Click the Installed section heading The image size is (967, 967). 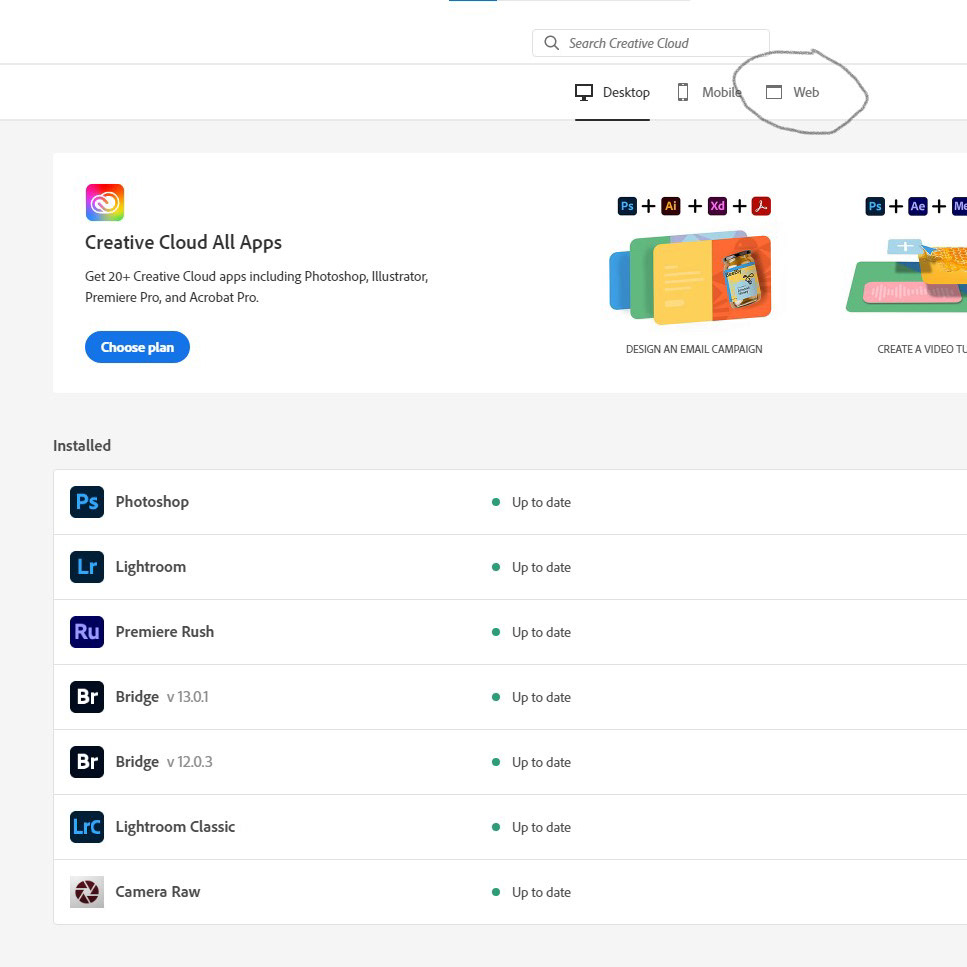pyautogui.click(x=82, y=445)
